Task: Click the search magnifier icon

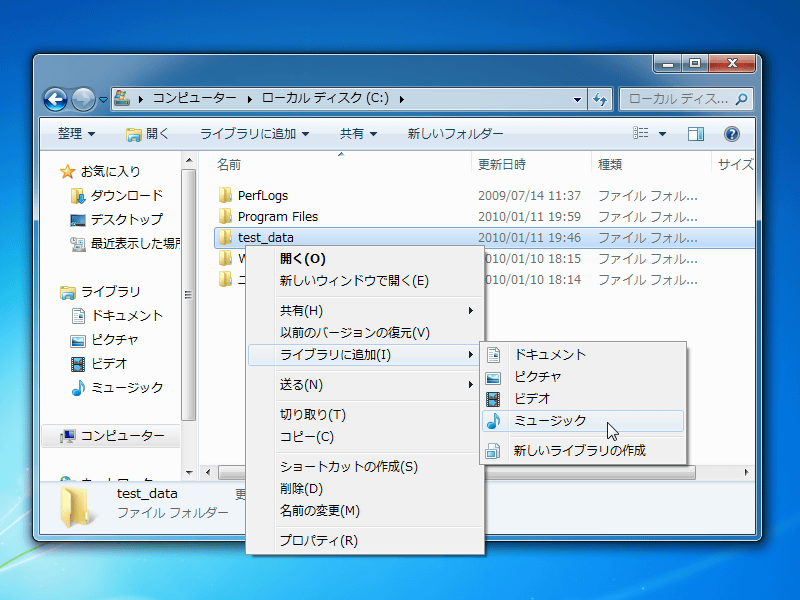Action: click(x=741, y=99)
